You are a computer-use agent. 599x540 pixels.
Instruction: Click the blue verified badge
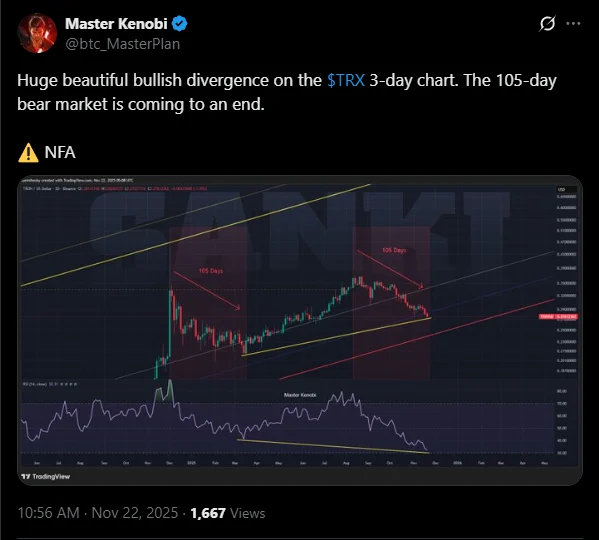(179, 24)
